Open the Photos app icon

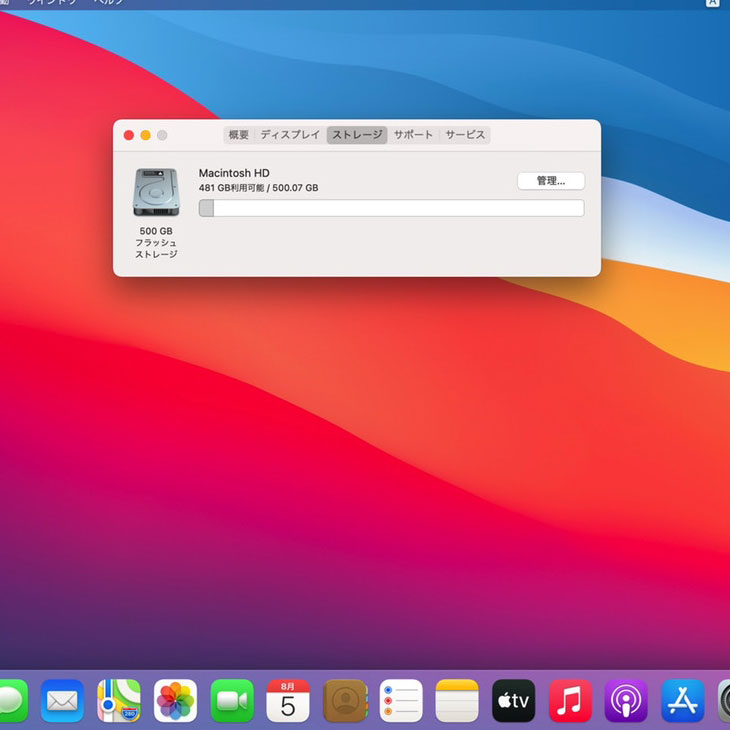click(175, 700)
